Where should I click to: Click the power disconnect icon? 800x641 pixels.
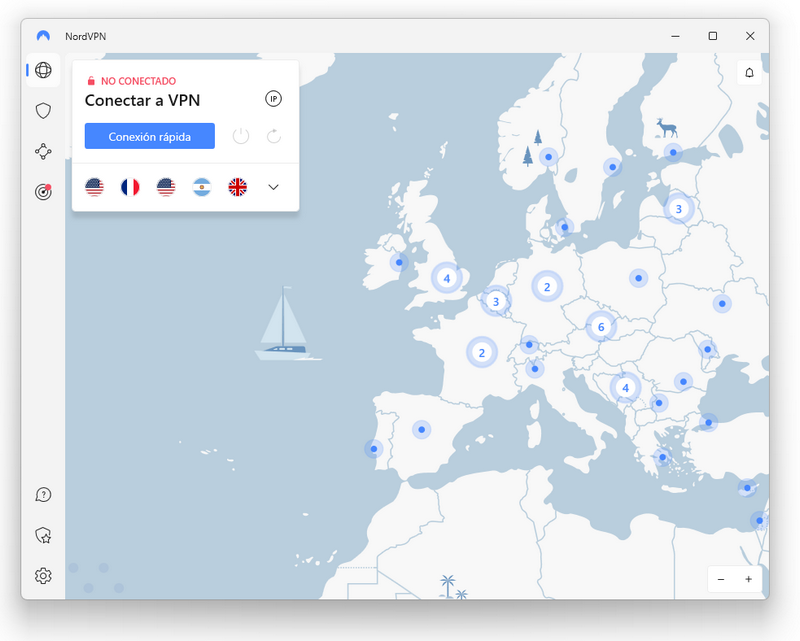241,136
